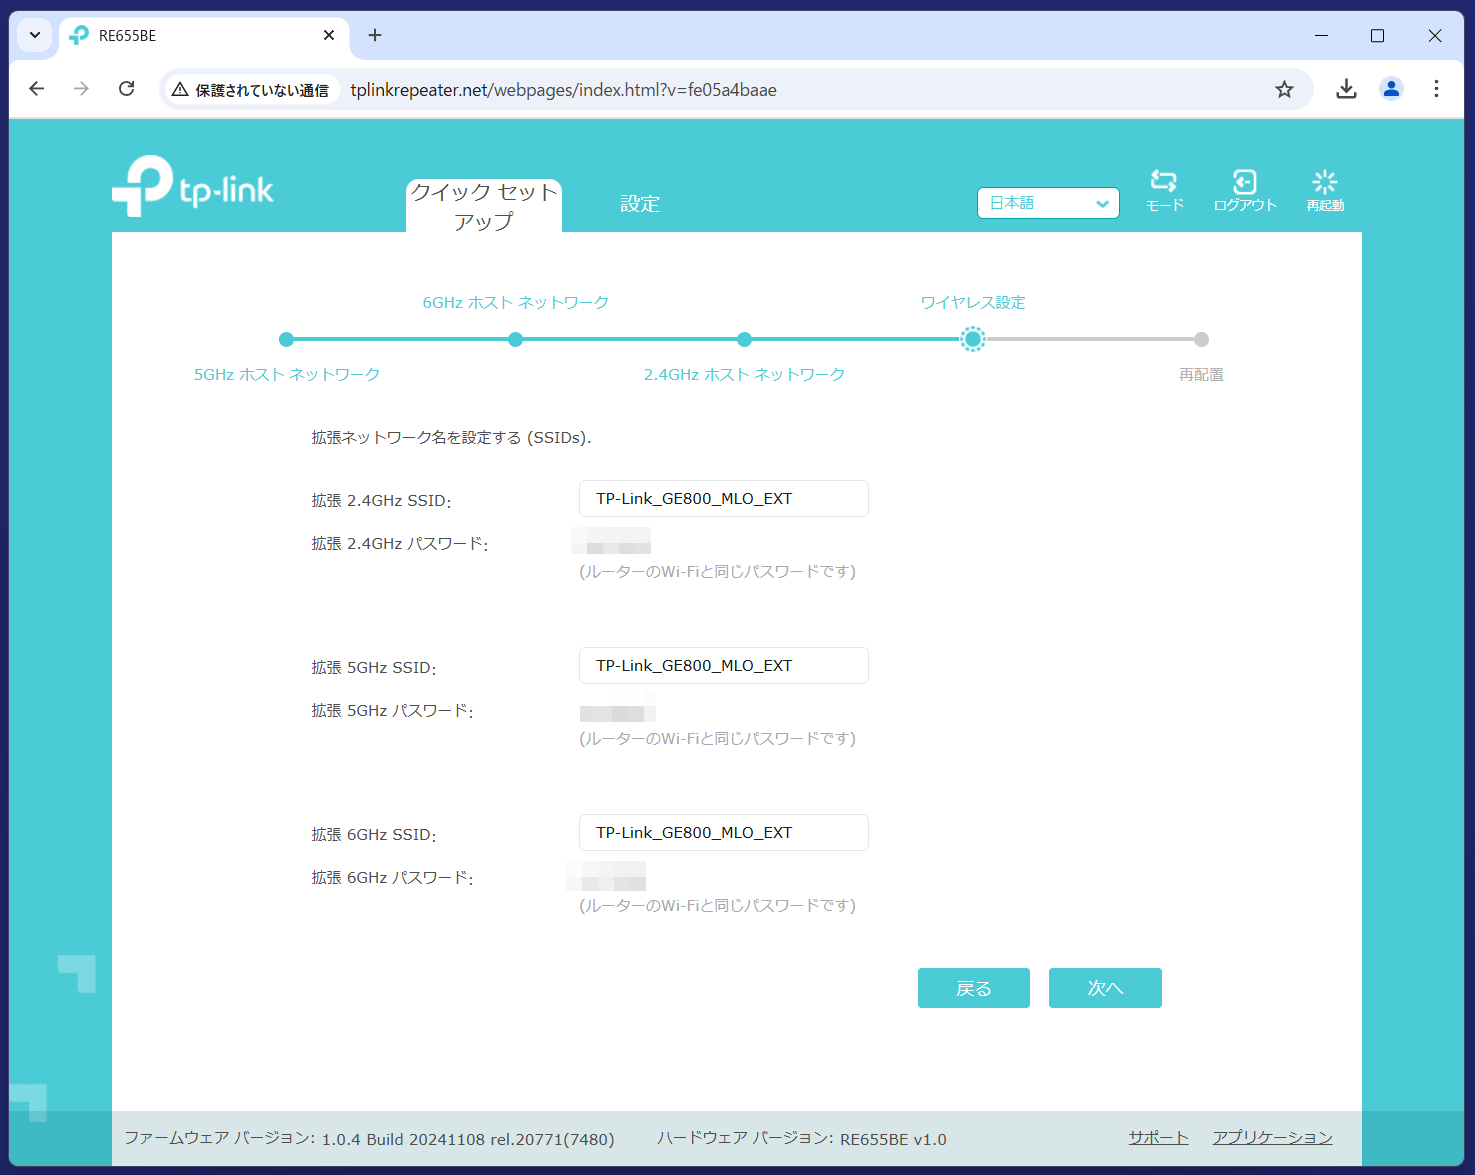
Task: Click the tp-link logo
Action: [193, 185]
